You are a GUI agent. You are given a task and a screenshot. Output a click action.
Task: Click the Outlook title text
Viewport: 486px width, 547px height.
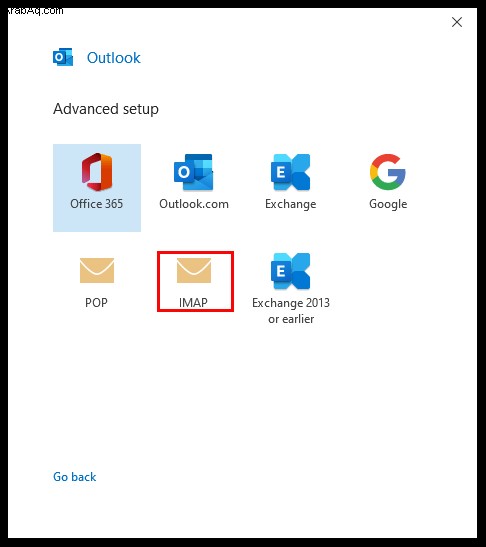(x=114, y=58)
